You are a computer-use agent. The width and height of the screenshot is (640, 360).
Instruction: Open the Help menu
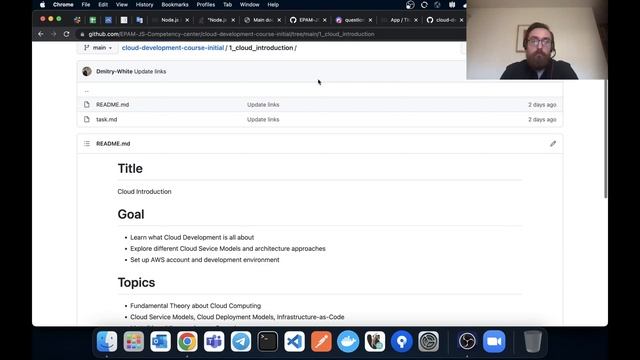coord(273,5)
